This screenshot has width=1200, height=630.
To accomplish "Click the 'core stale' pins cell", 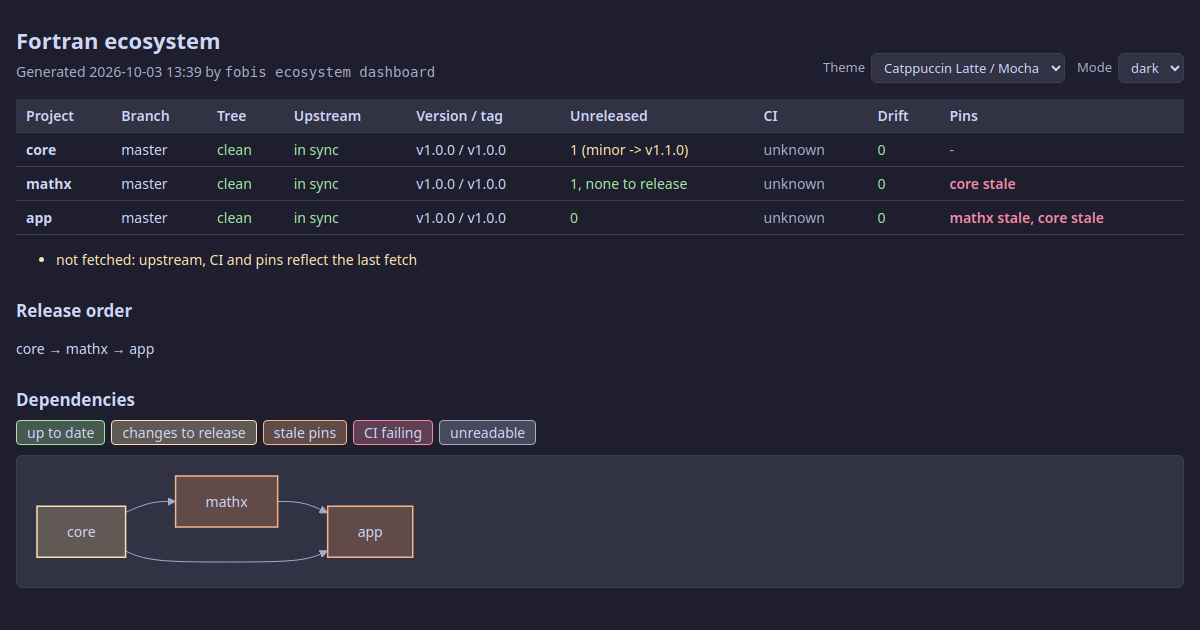I will [x=982, y=184].
